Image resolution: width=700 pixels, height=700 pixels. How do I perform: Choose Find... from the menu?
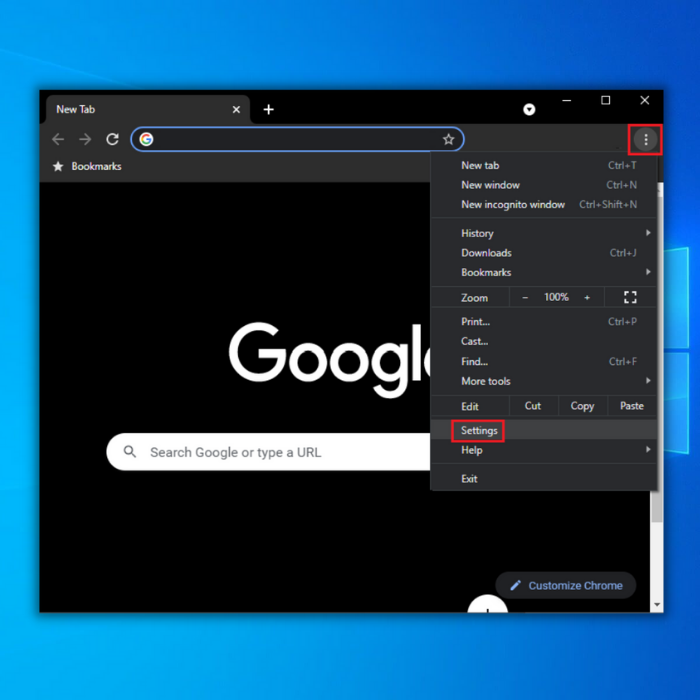(543, 361)
